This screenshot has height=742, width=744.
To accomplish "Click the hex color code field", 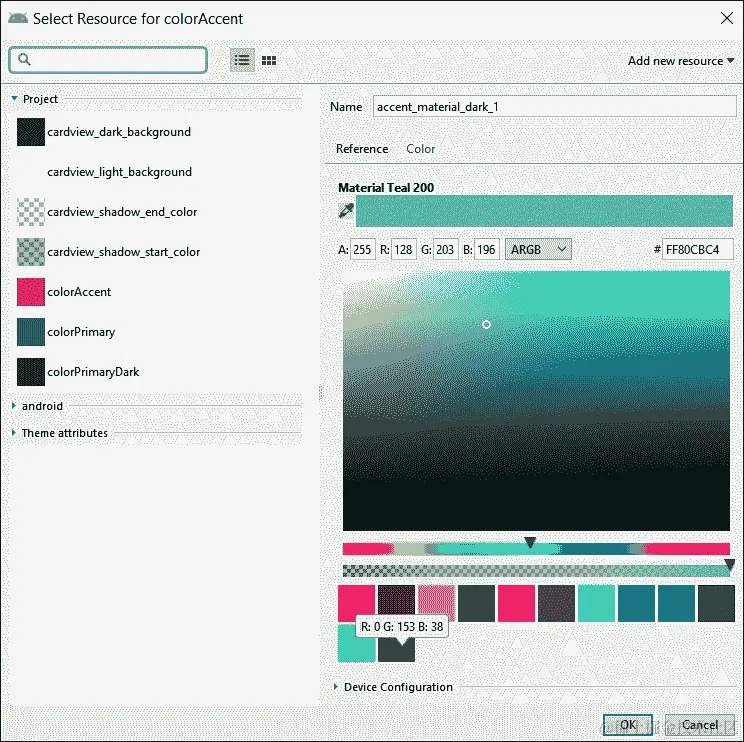I will click(698, 249).
